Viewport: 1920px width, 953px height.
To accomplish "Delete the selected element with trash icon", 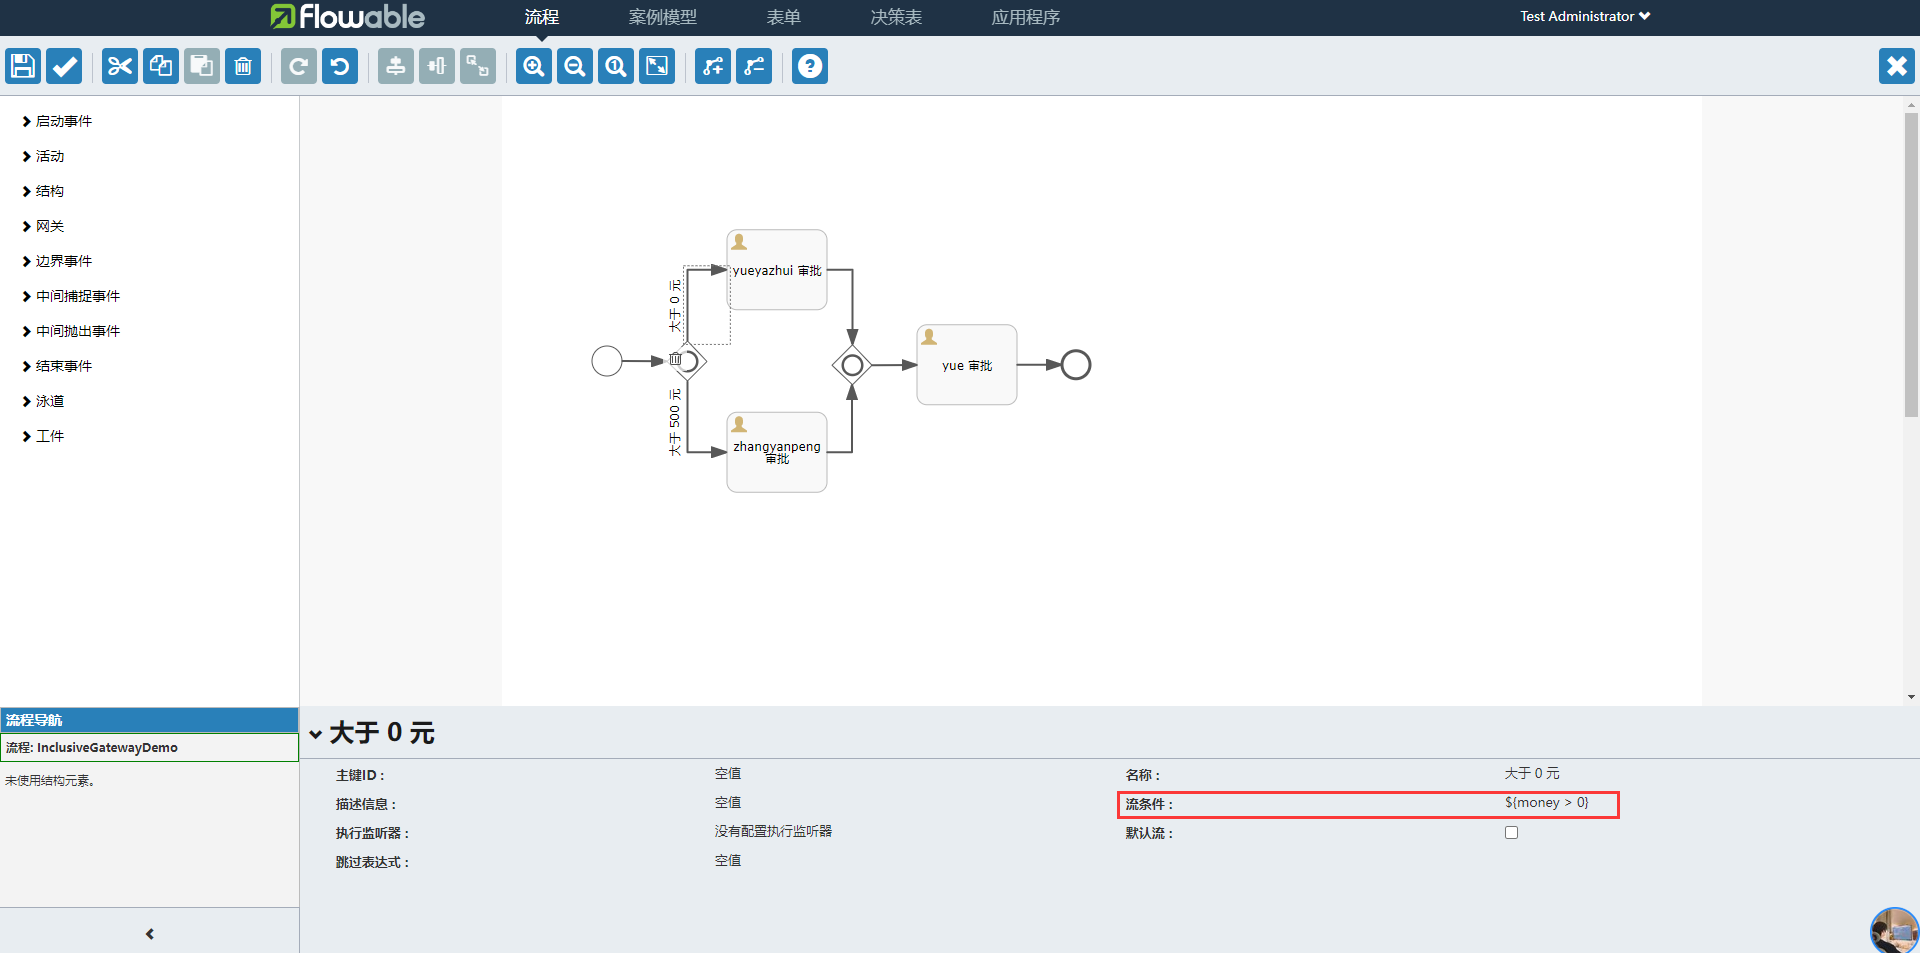I will tap(243, 67).
